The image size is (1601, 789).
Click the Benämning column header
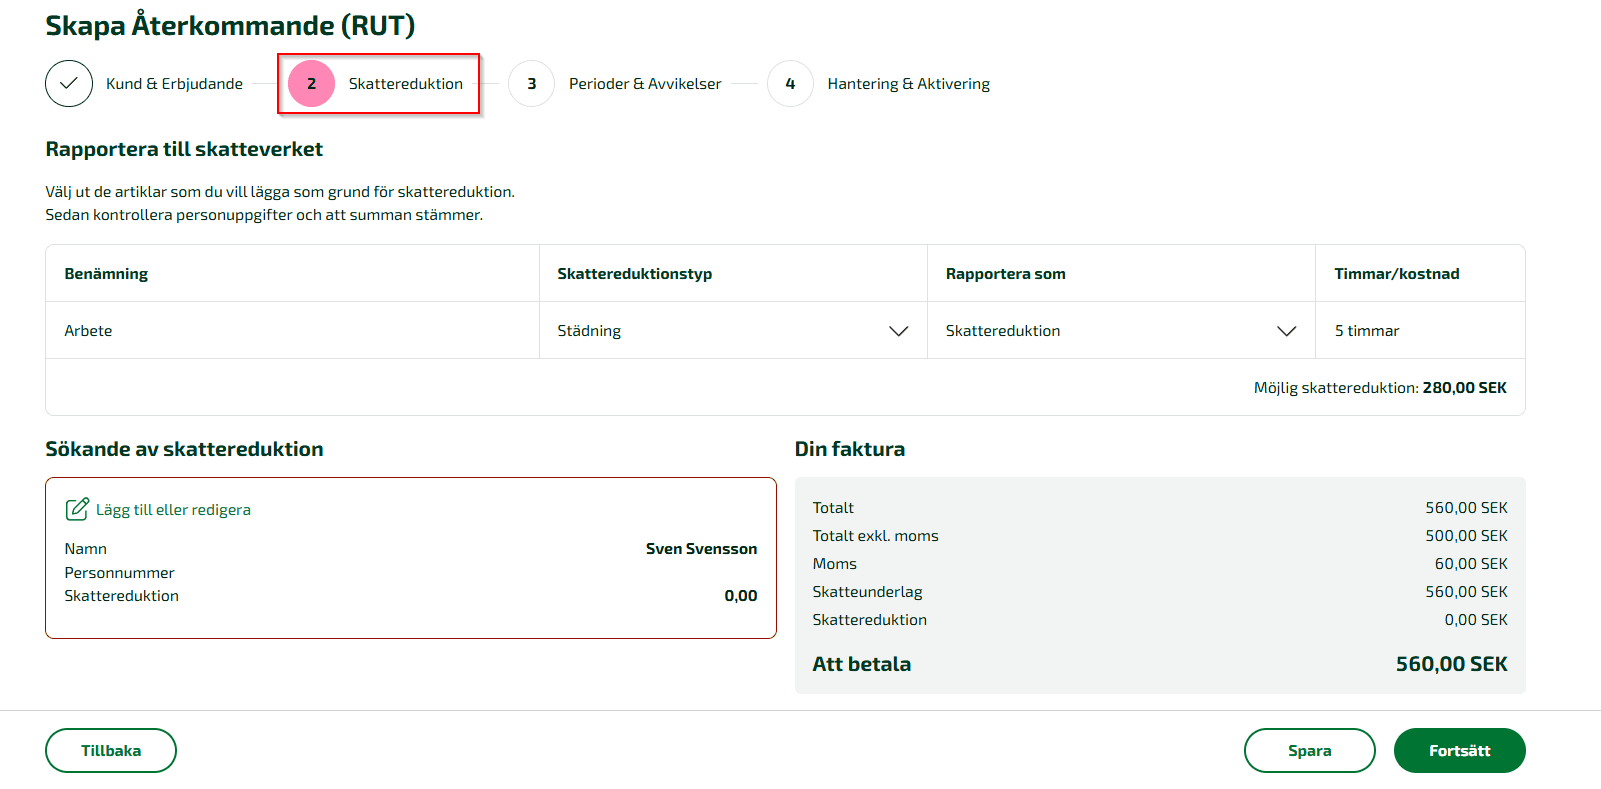[x=106, y=274]
